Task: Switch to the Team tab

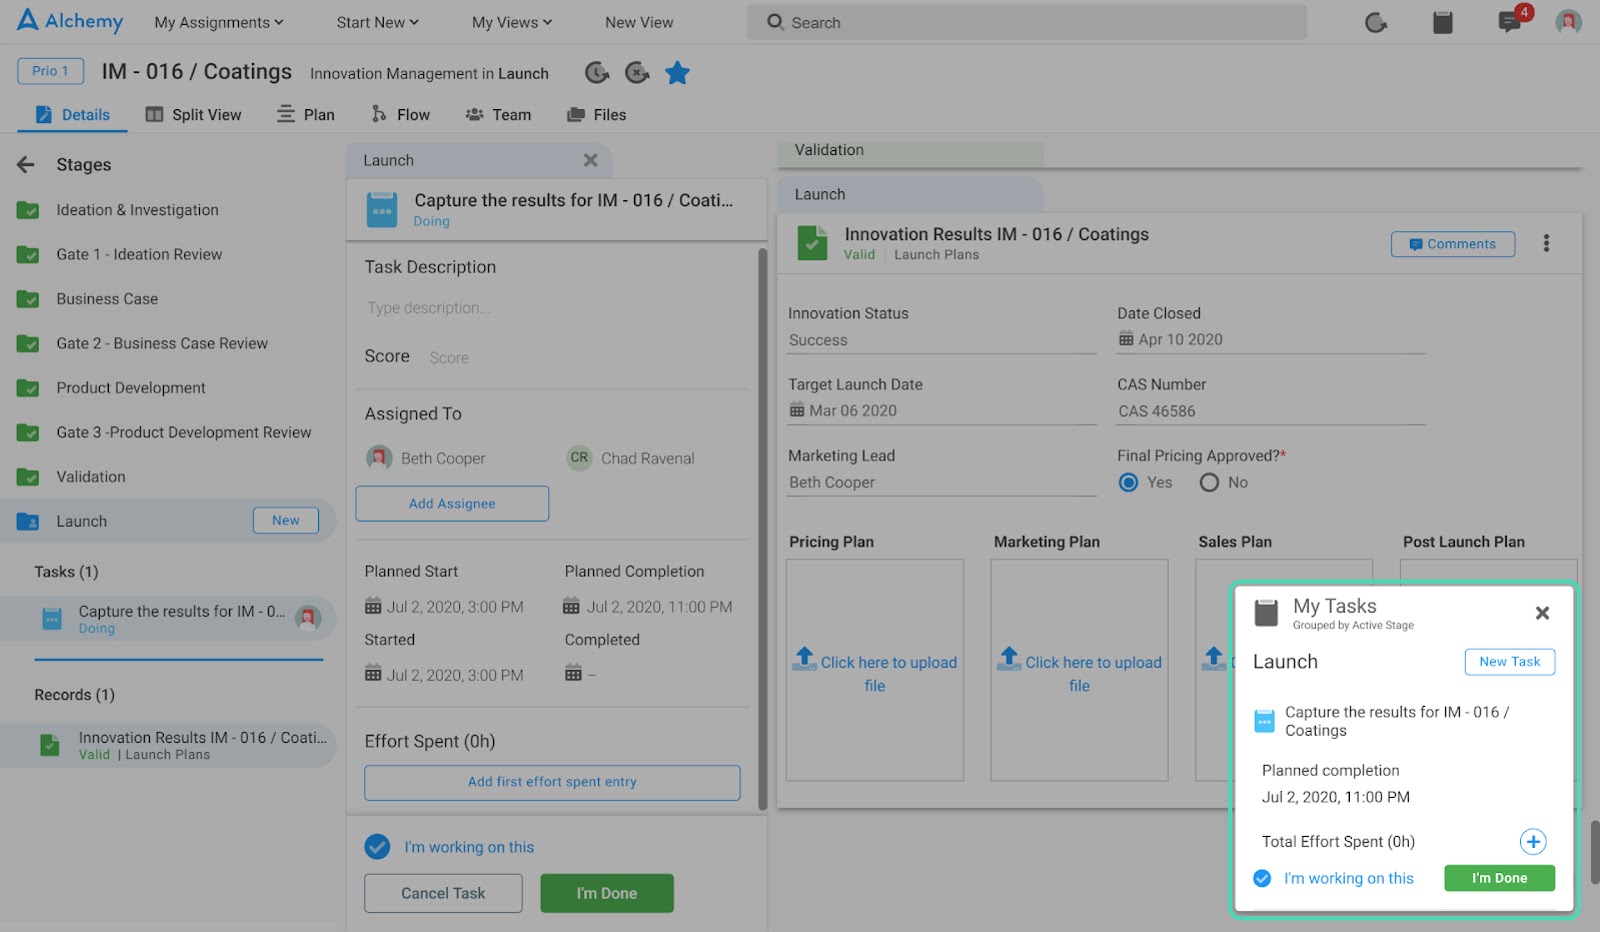Action: (498, 114)
